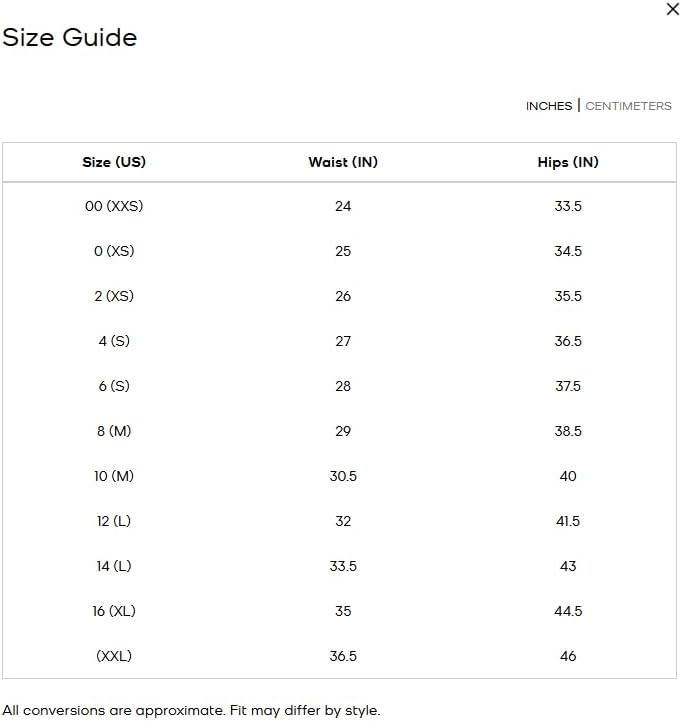Click the (XXL) size label
This screenshot has height=721, width=682.
(114, 657)
